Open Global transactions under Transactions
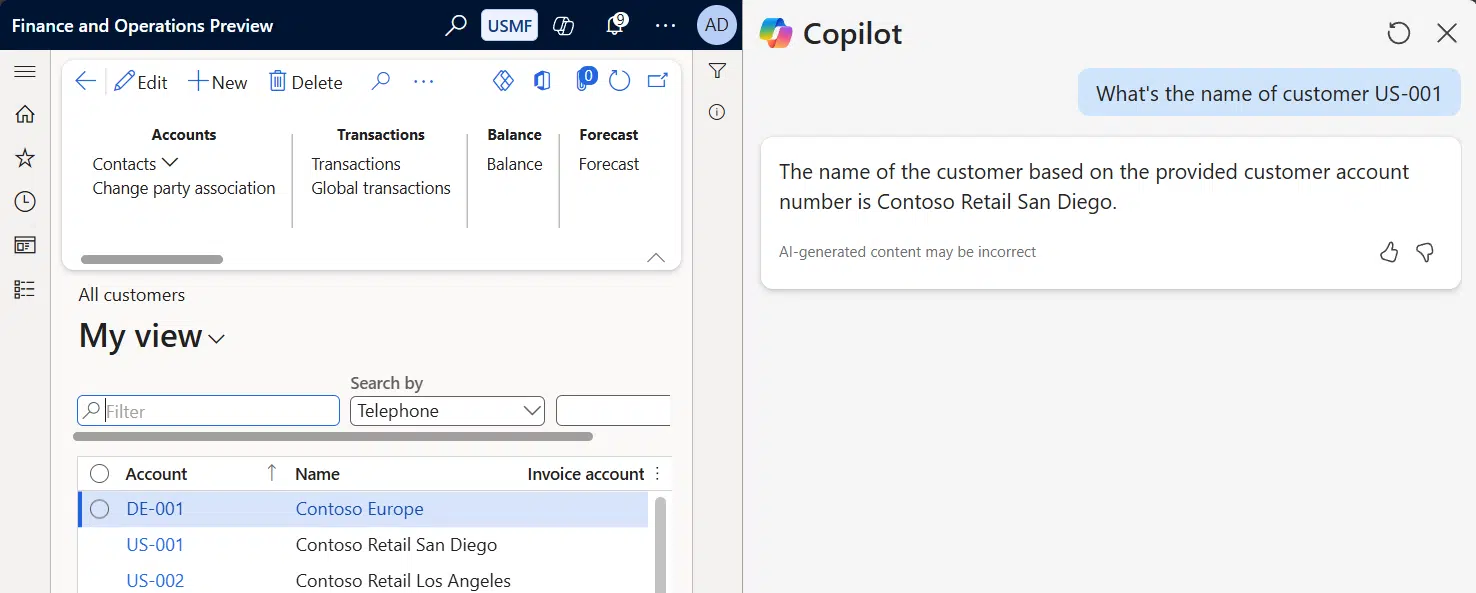Screen dimensions: 1476x593 (380, 187)
